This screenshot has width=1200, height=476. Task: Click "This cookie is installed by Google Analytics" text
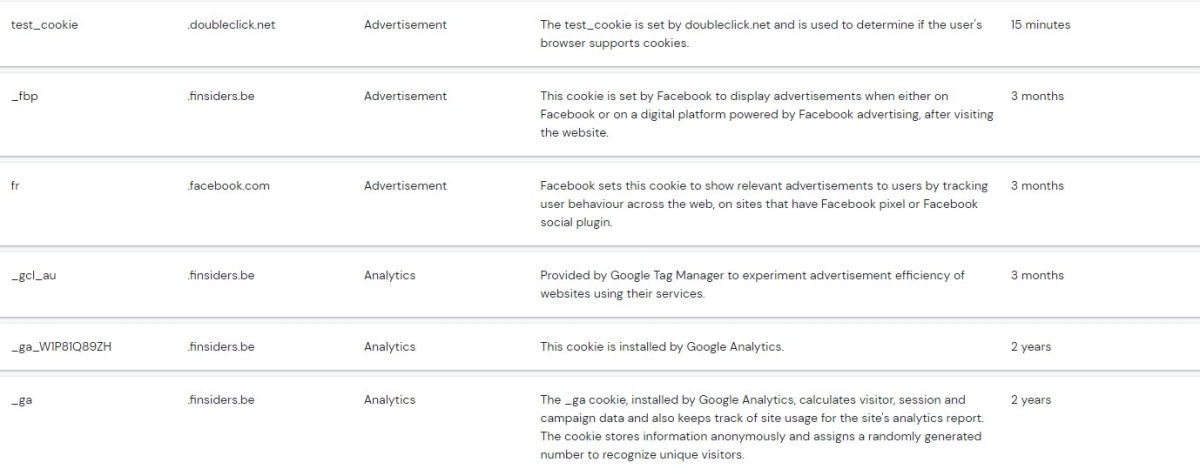click(x=661, y=347)
